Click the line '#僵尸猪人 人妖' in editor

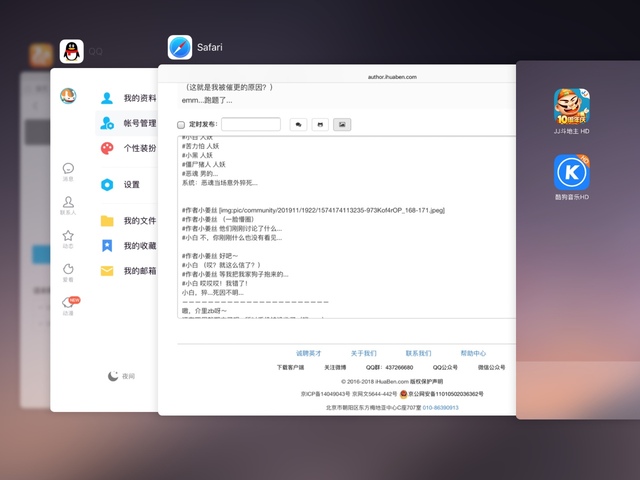click(204, 164)
